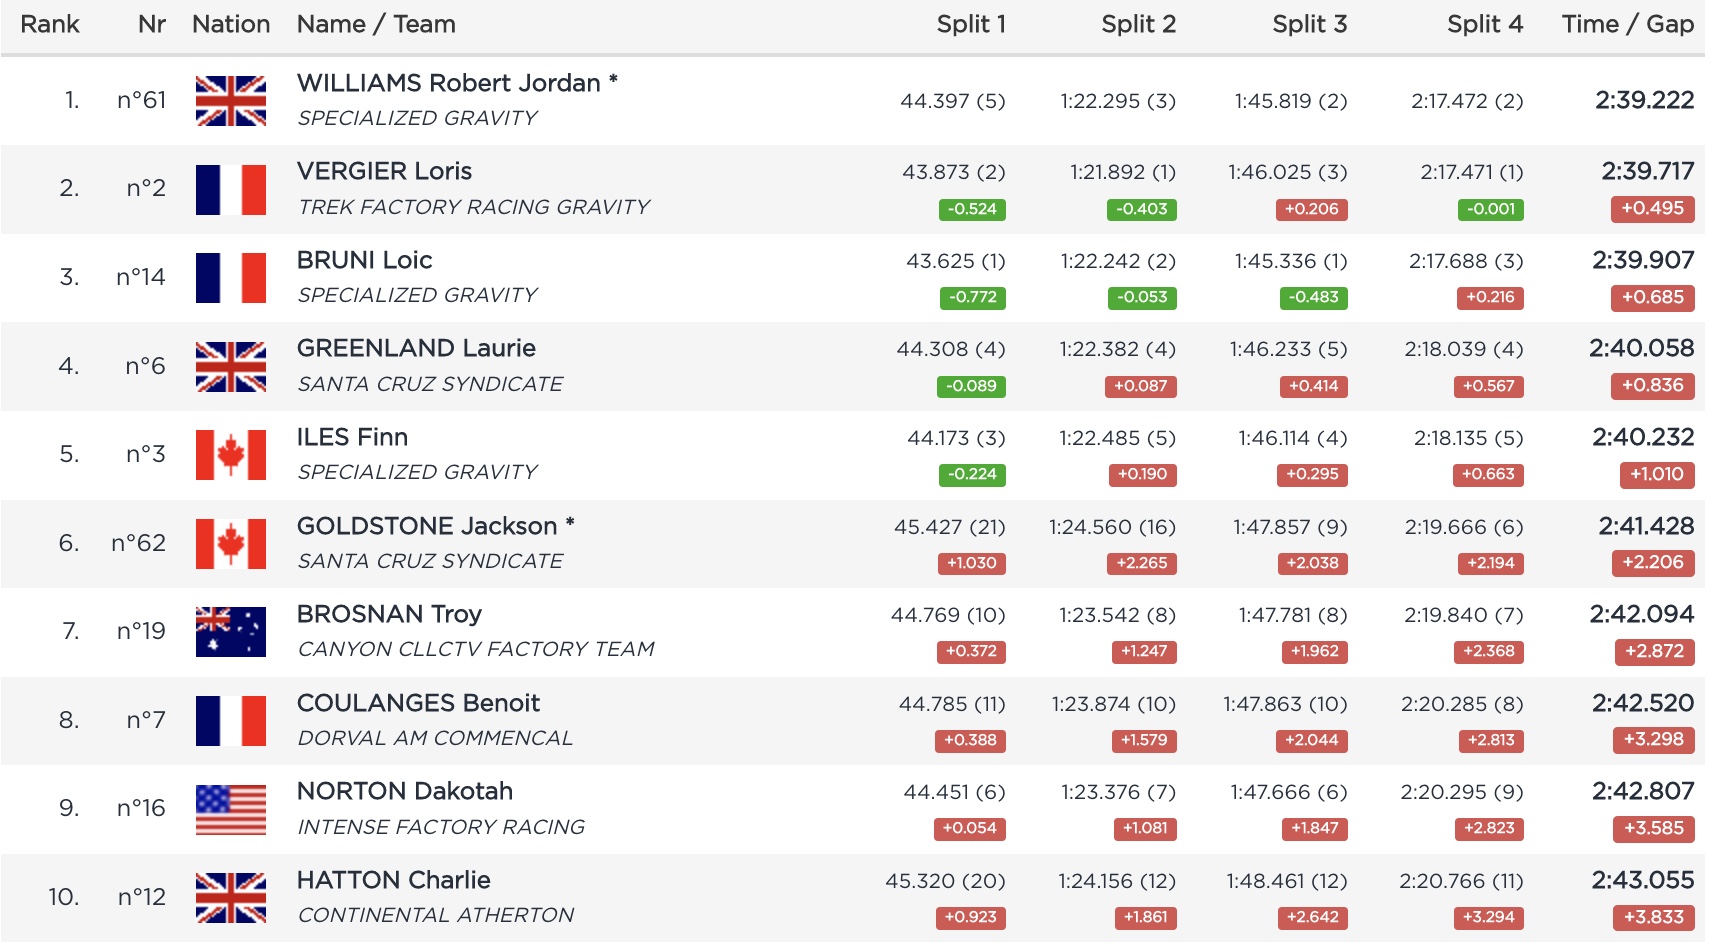The image size is (1720, 948).
Task: Click the Name / Team column header
Action: pos(376,25)
